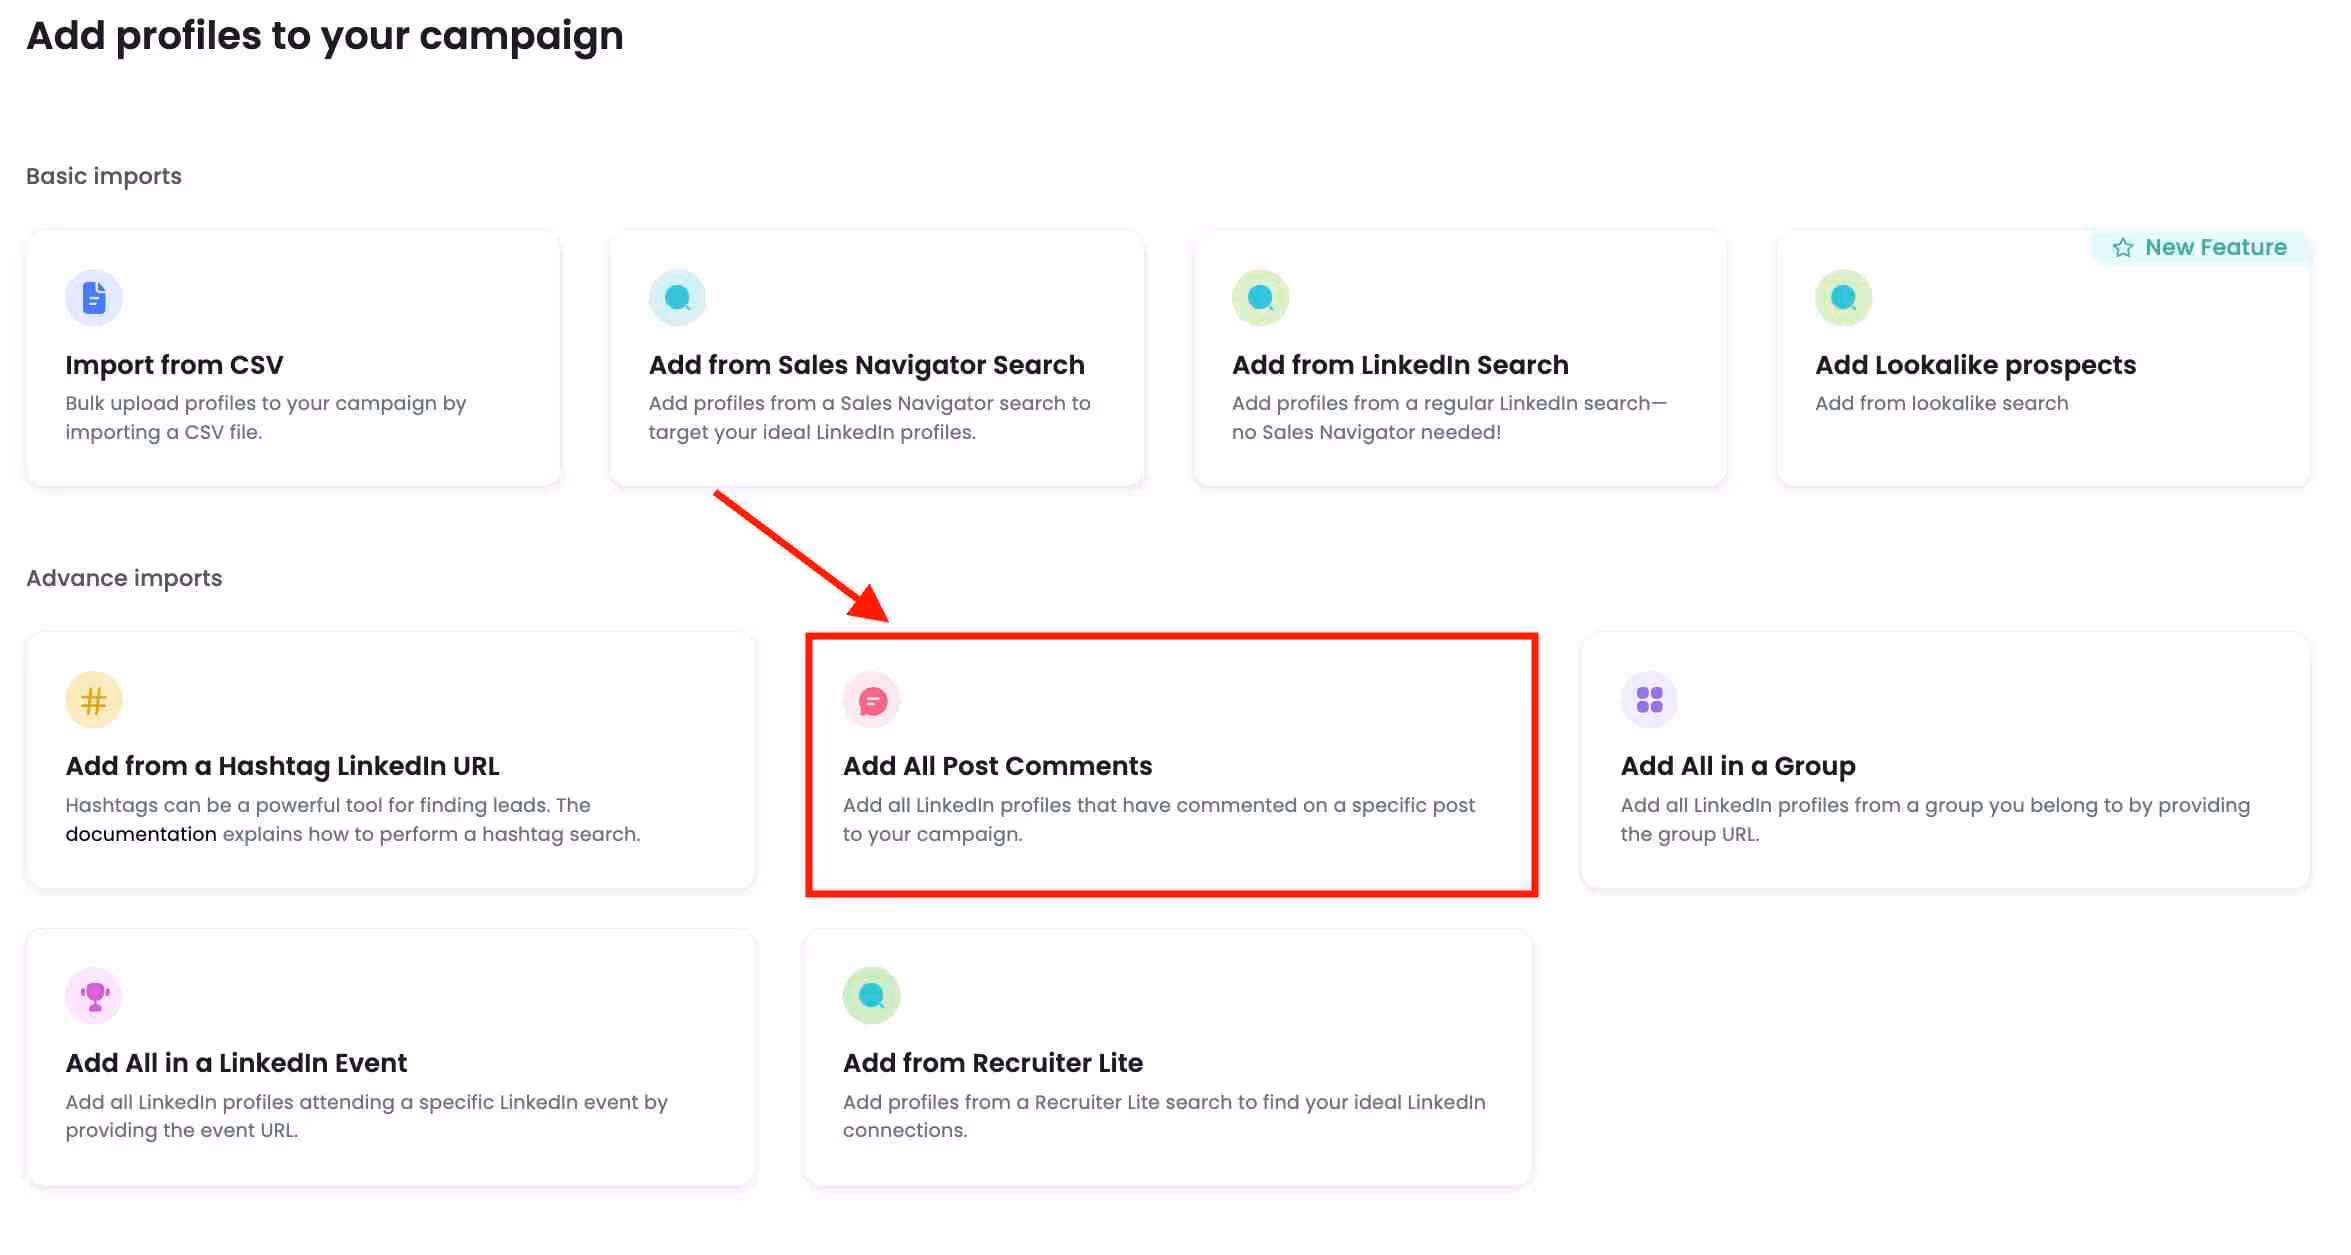Click the Lookalike prospects search icon
The height and width of the screenshot is (1255, 2351).
pos(1845,296)
